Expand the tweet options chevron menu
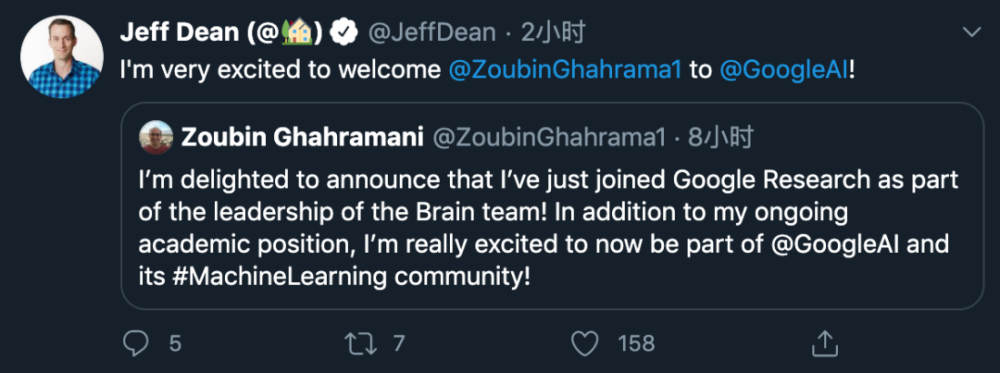The height and width of the screenshot is (373, 1000). pos(971,32)
